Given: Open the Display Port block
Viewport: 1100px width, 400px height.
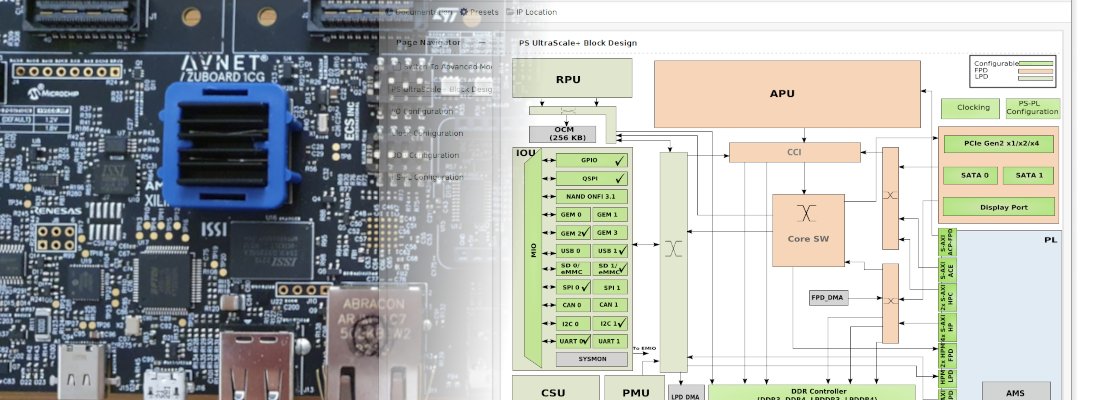Looking at the screenshot, I should coord(998,207).
